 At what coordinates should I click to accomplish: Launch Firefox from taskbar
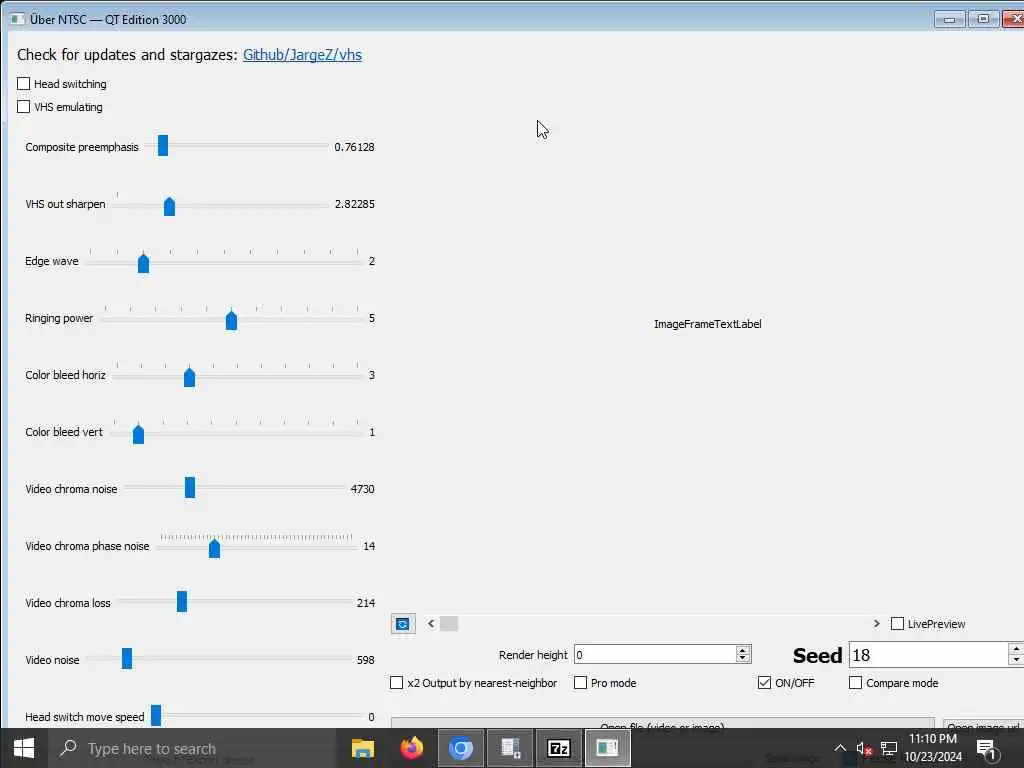click(x=411, y=748)
